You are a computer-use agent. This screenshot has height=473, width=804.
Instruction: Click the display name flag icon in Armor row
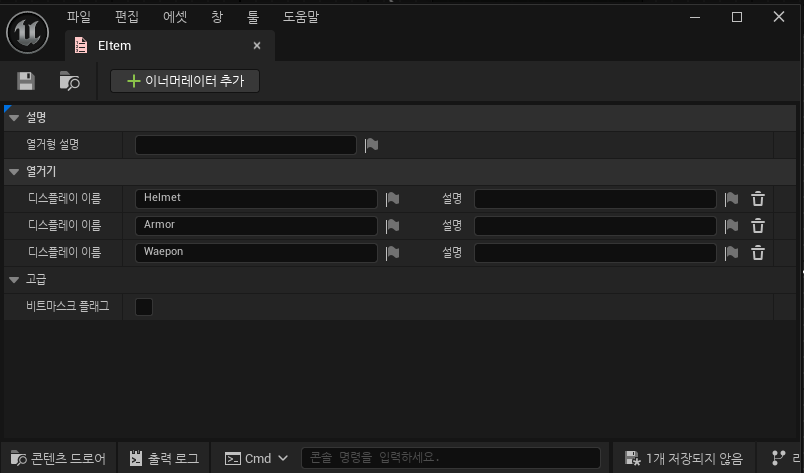pyautogui.click(x=392, y=226)
